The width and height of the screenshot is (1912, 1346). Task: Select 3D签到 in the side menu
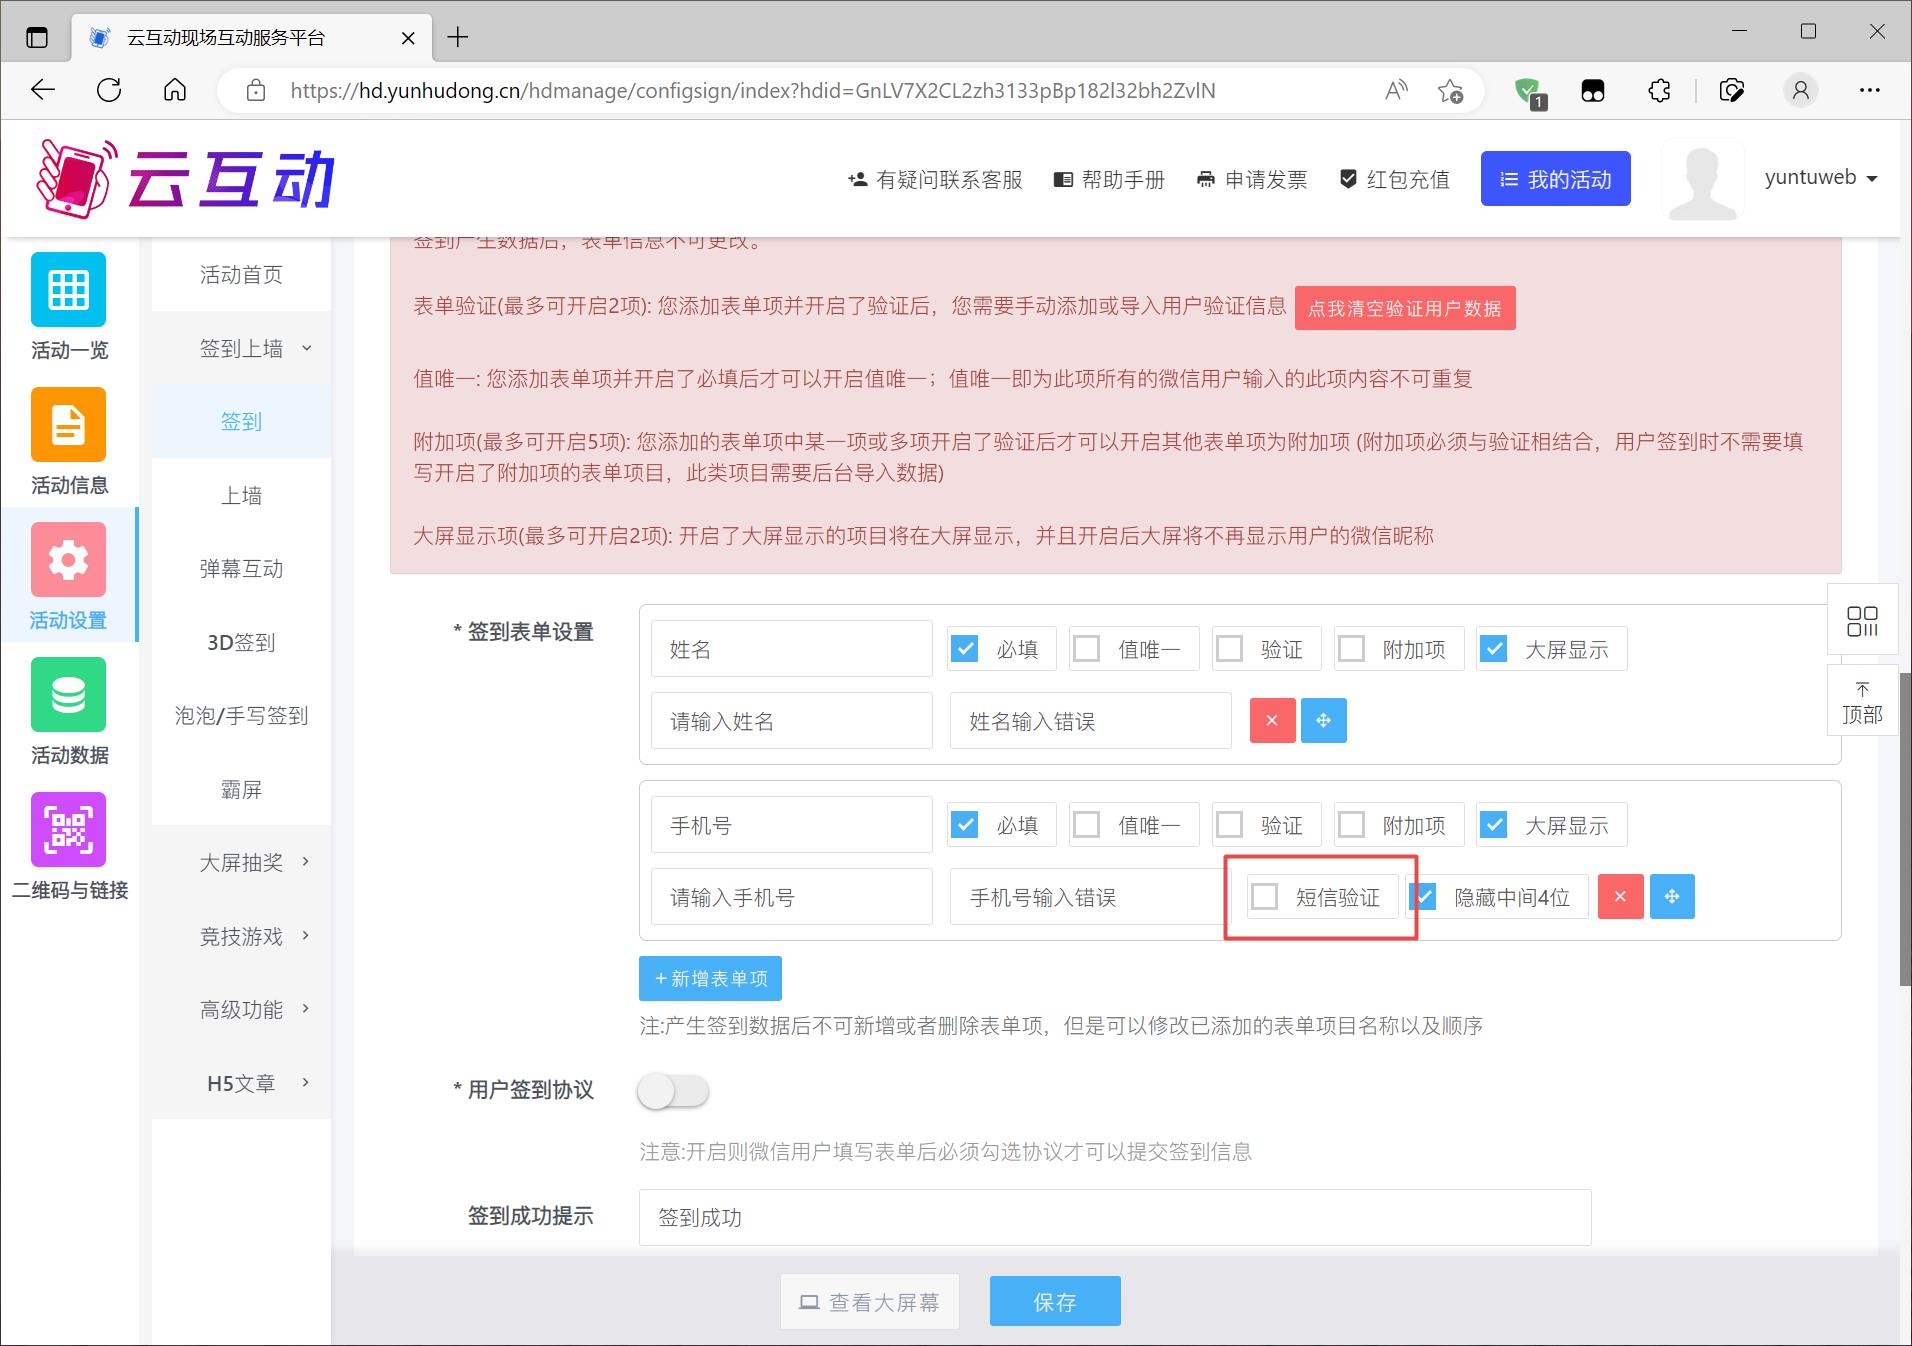click(x=241, y=642)
